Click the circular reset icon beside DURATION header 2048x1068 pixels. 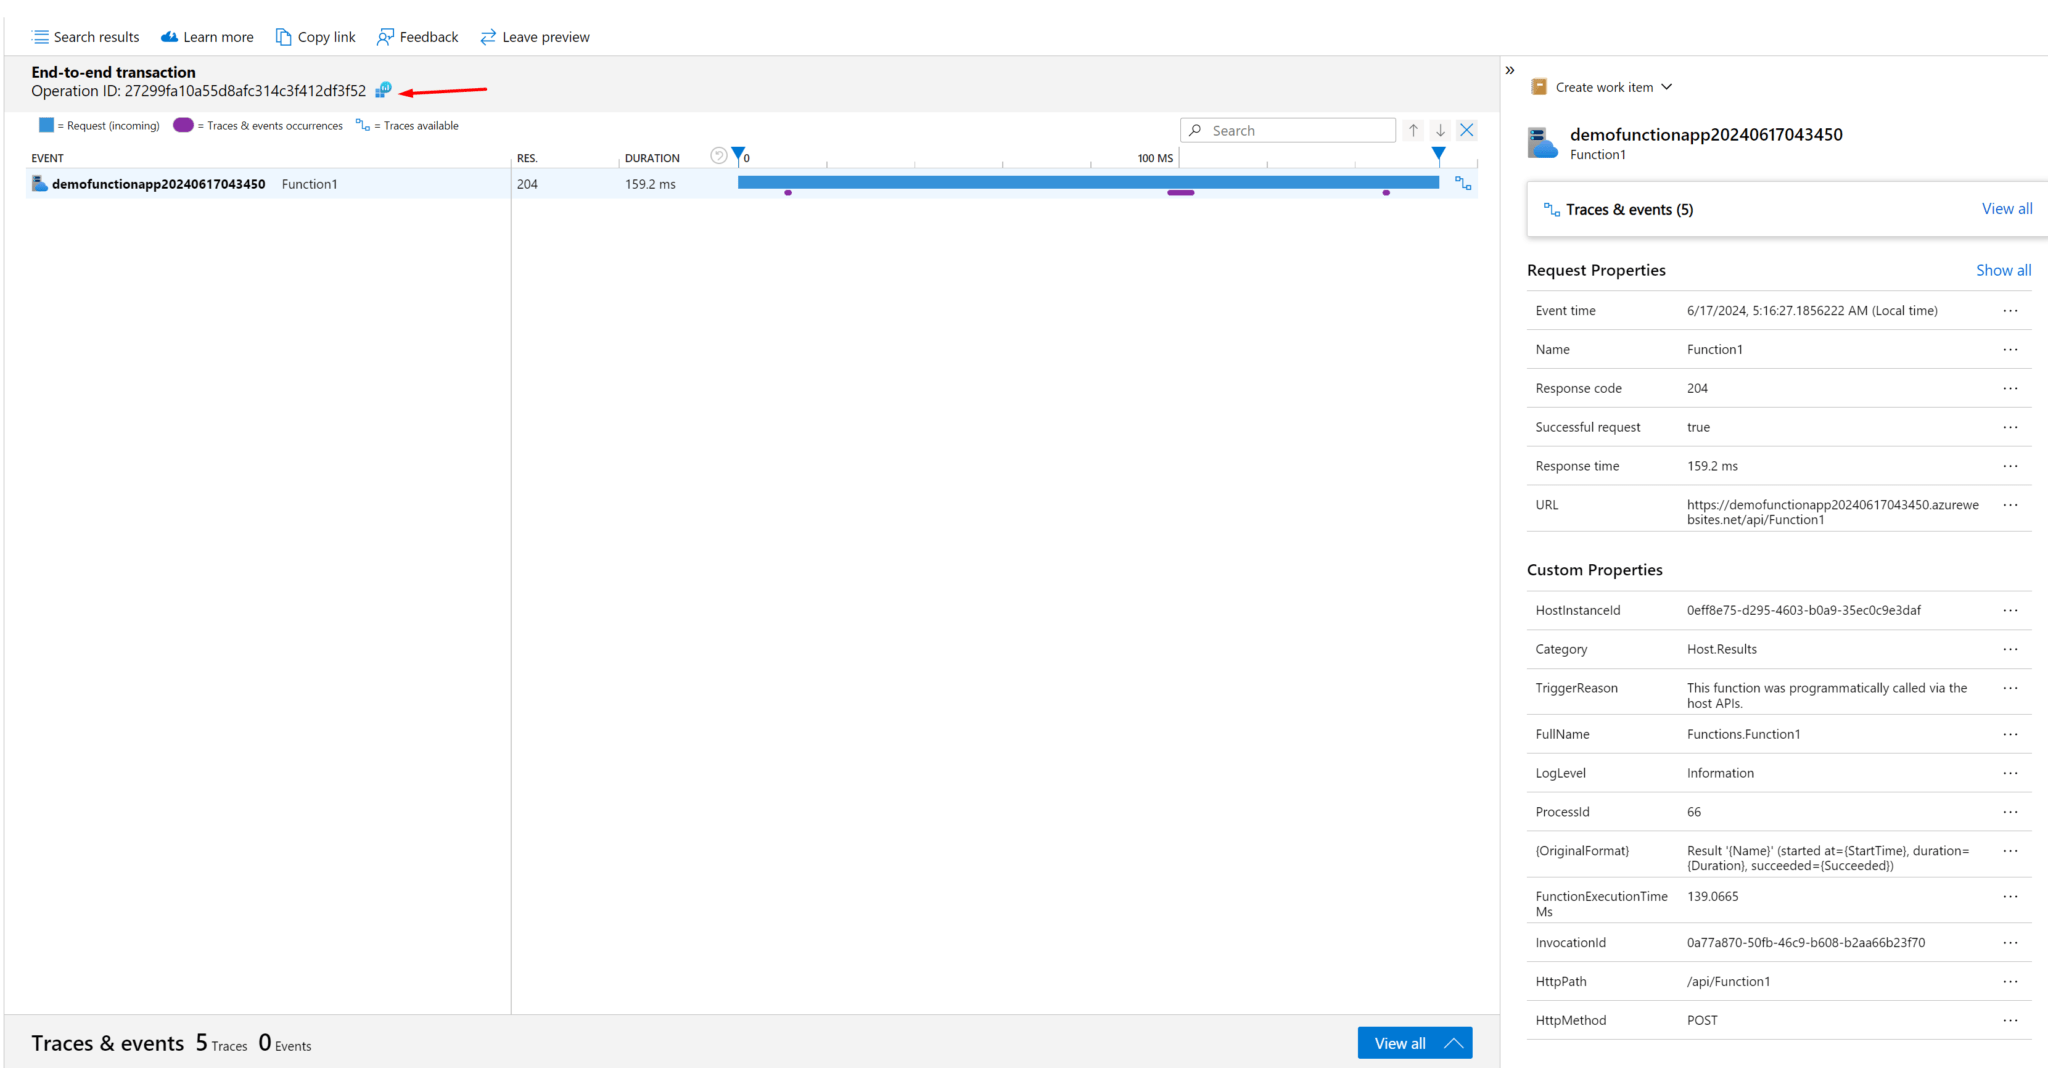(x=718, y=155)
